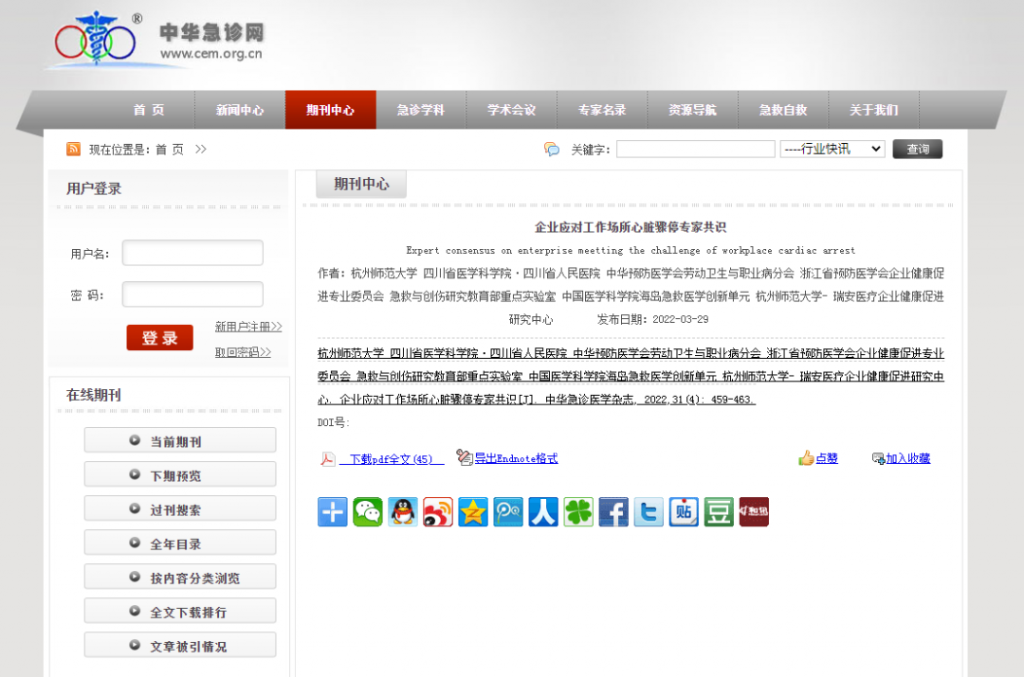Open more share options plus icon
The image size is (1024, 677).
(333, 512)
